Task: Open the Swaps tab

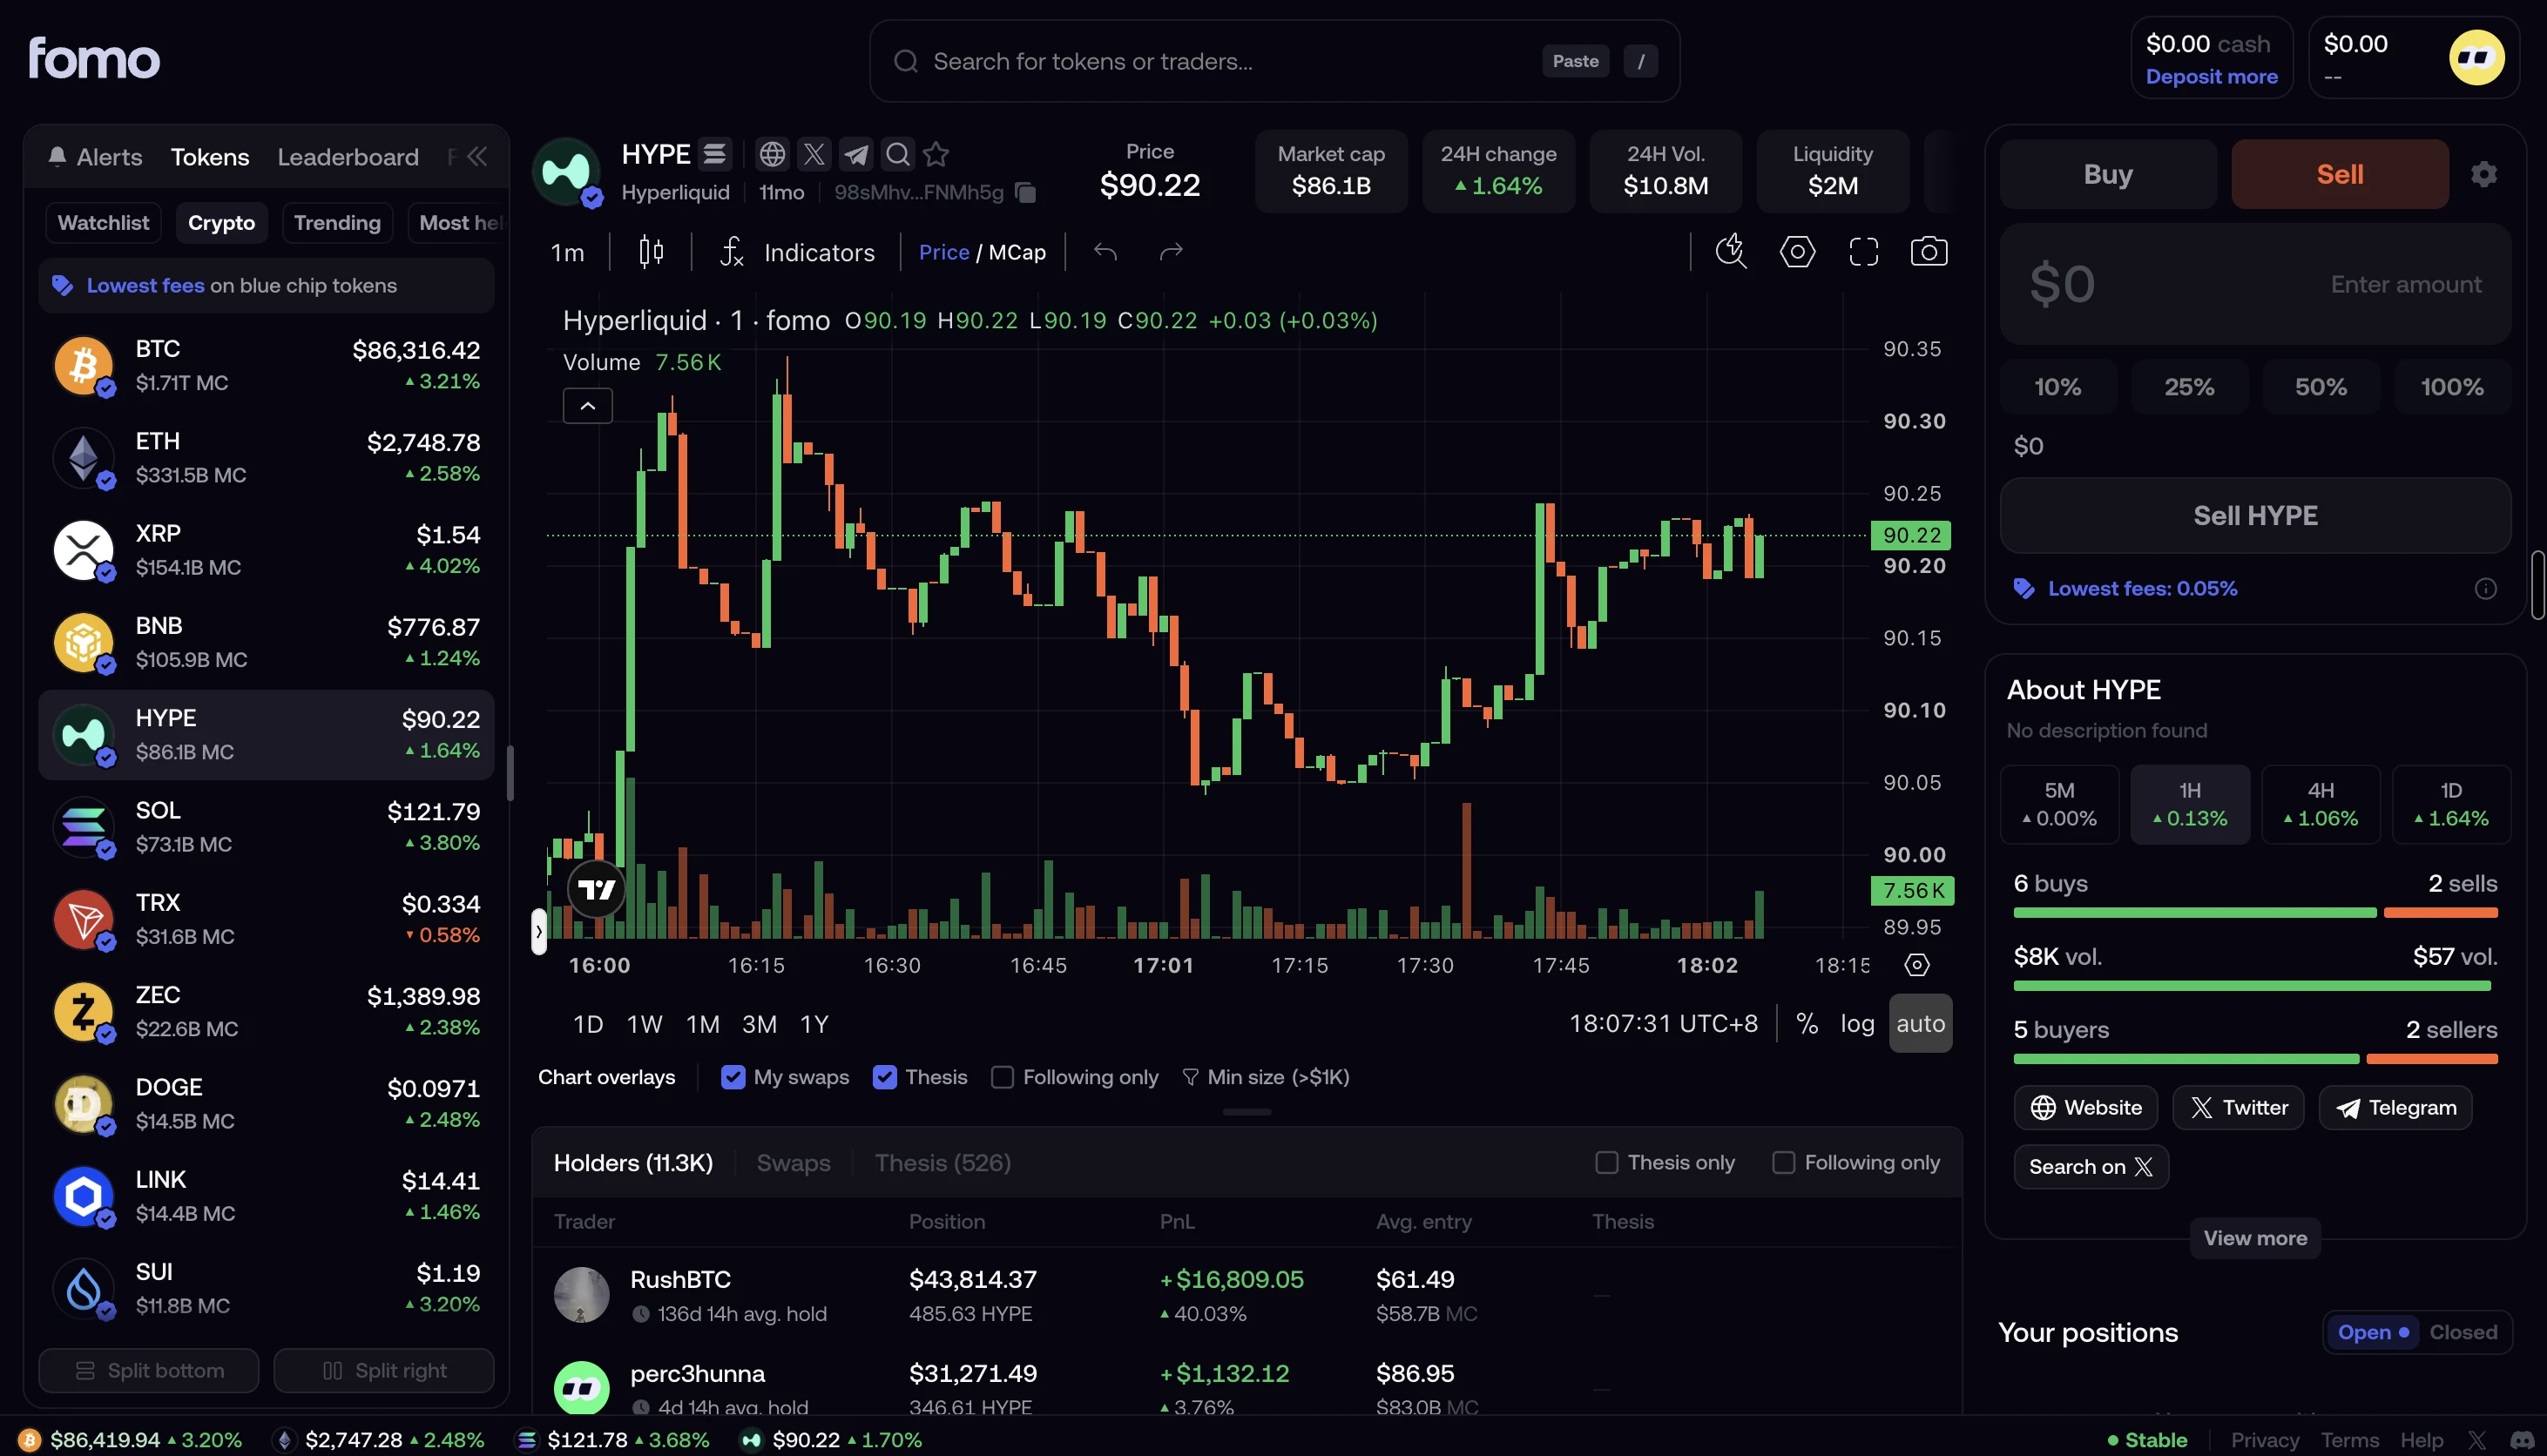Action: tap(793, 1163)
